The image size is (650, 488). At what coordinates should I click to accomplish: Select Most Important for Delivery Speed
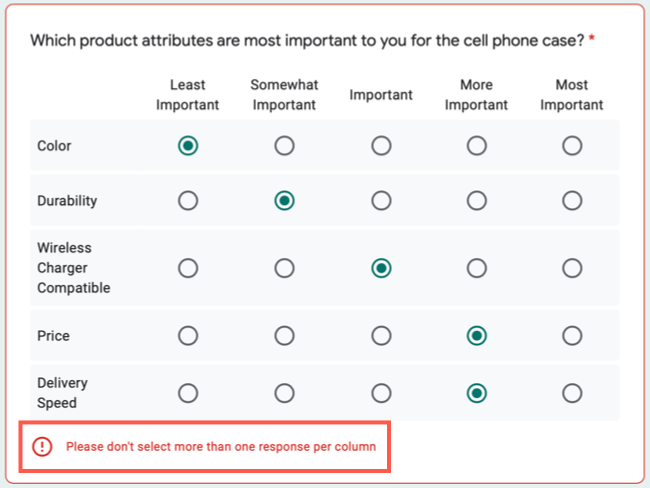point(572,393)
